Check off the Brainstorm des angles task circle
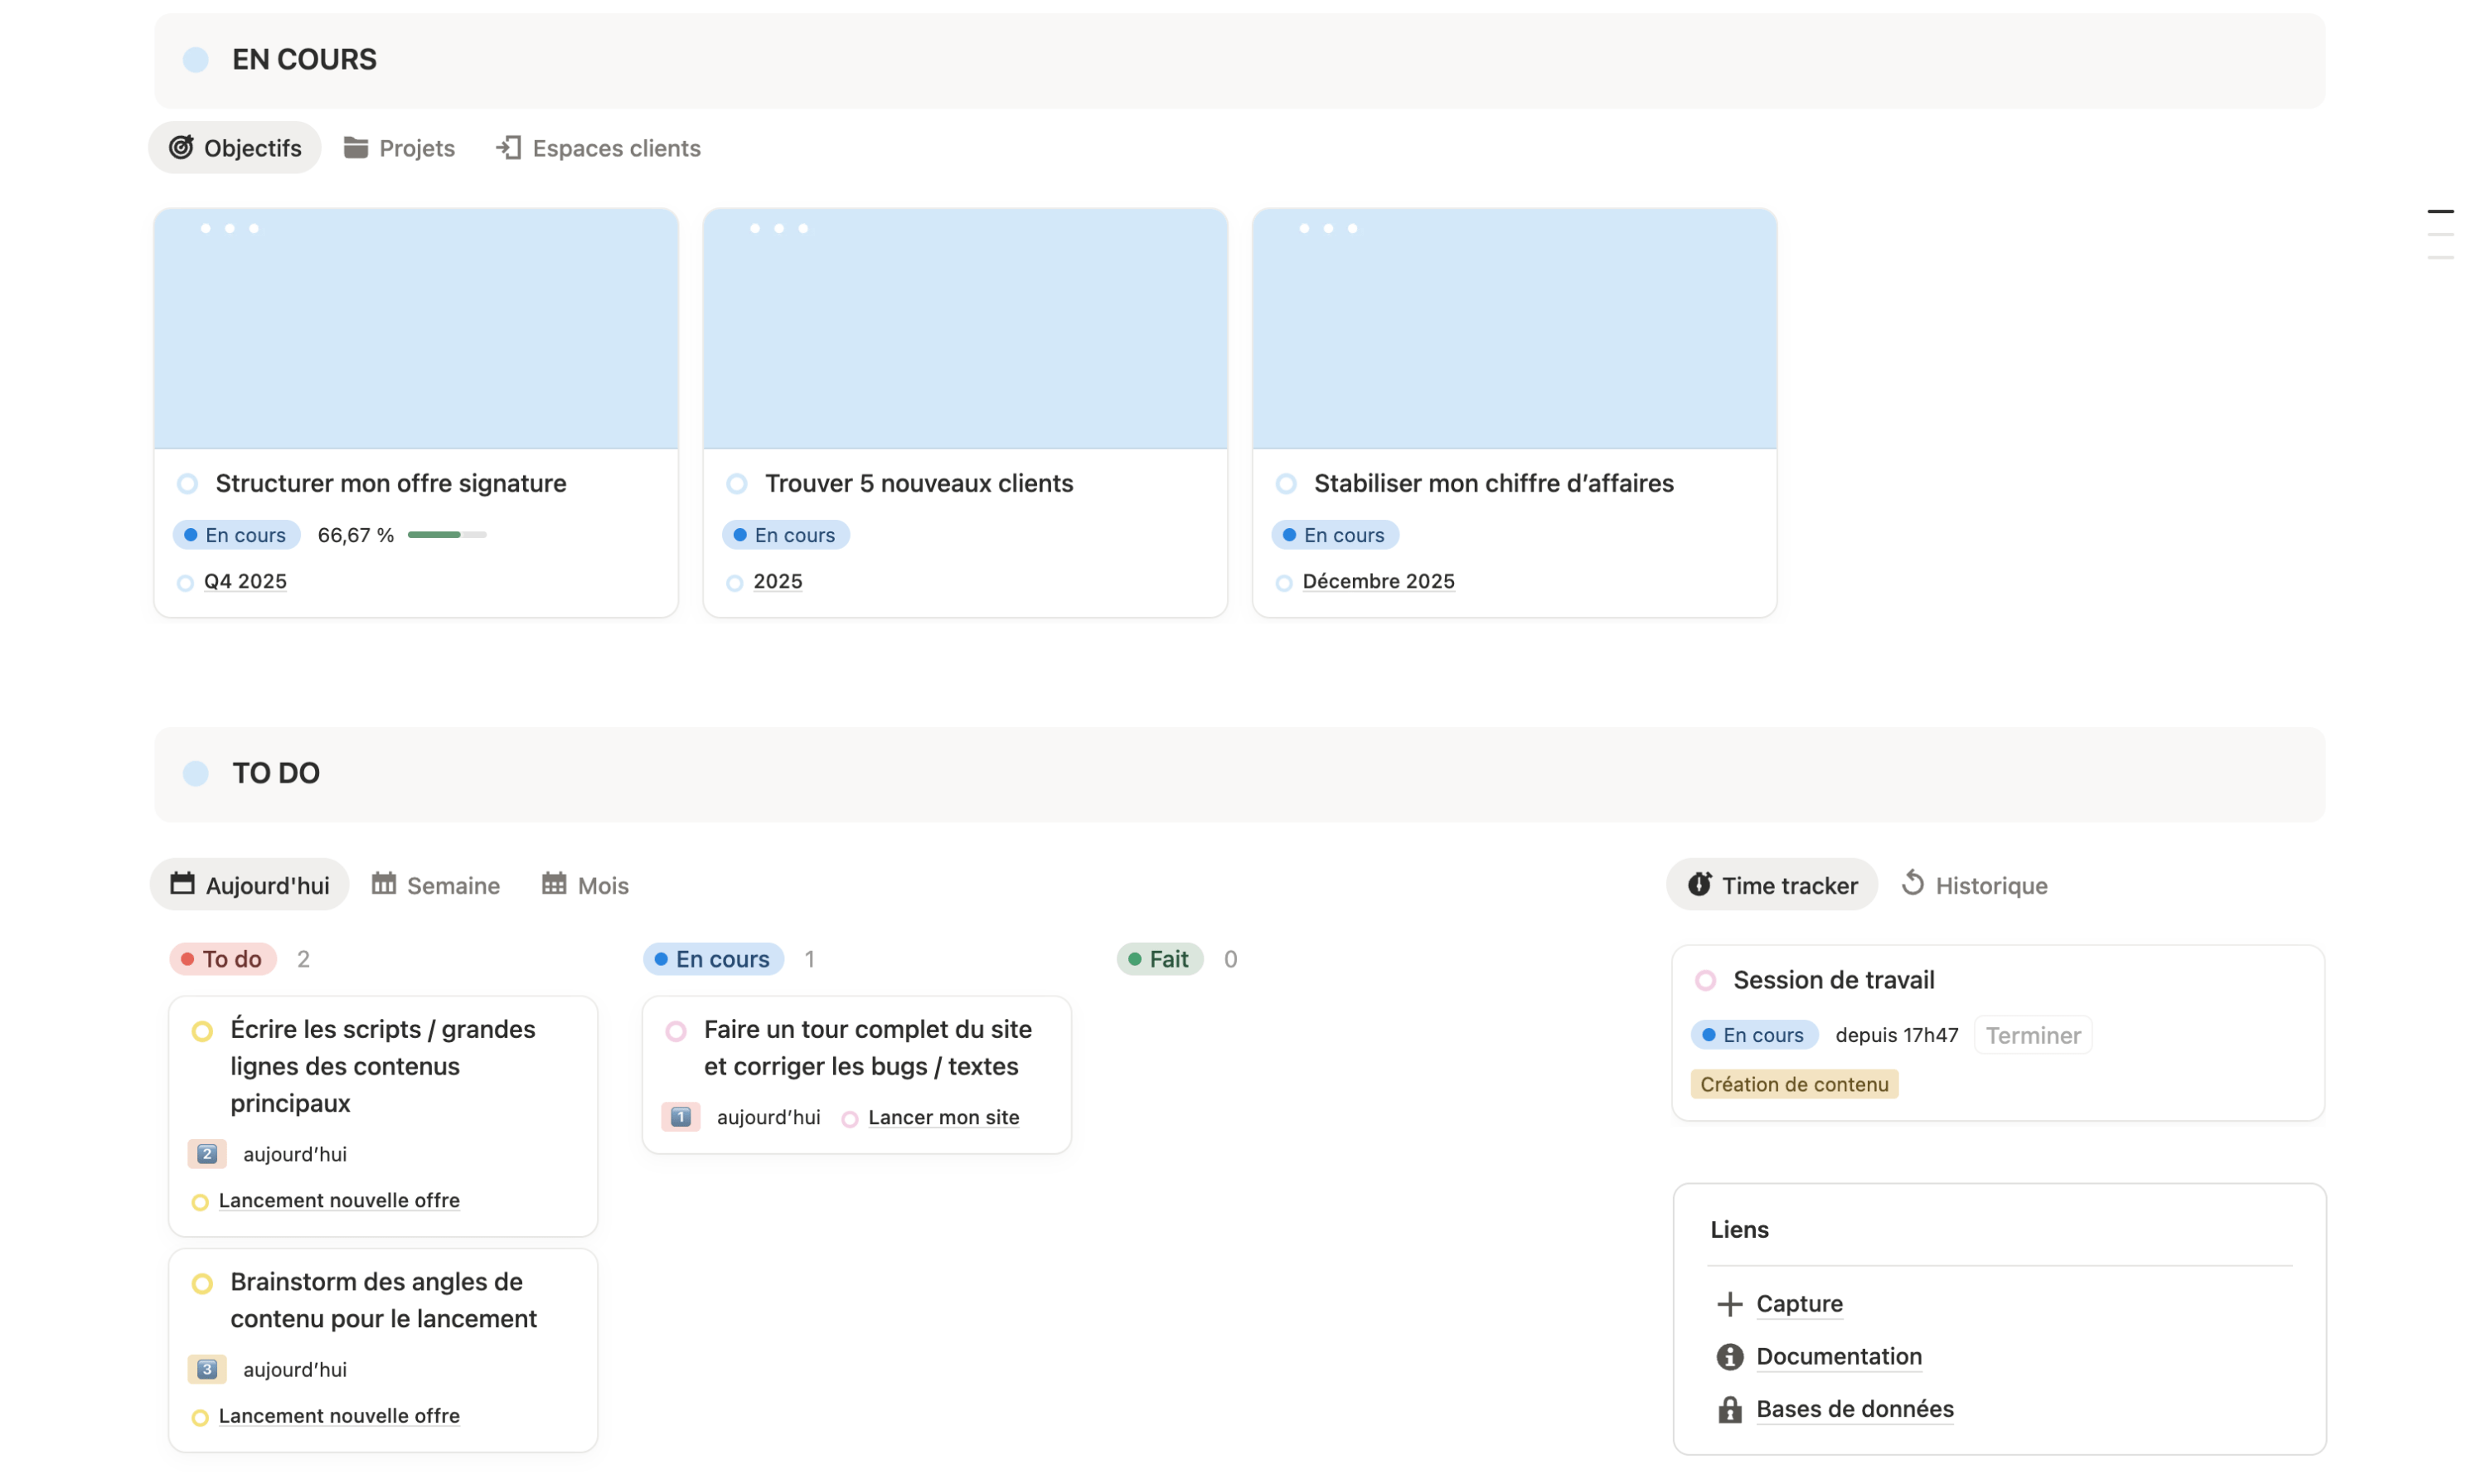 [202, 1283]
